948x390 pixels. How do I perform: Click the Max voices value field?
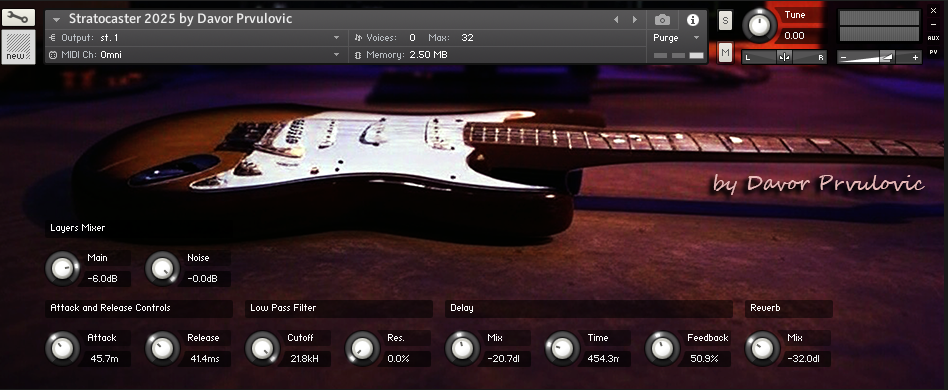467,37
